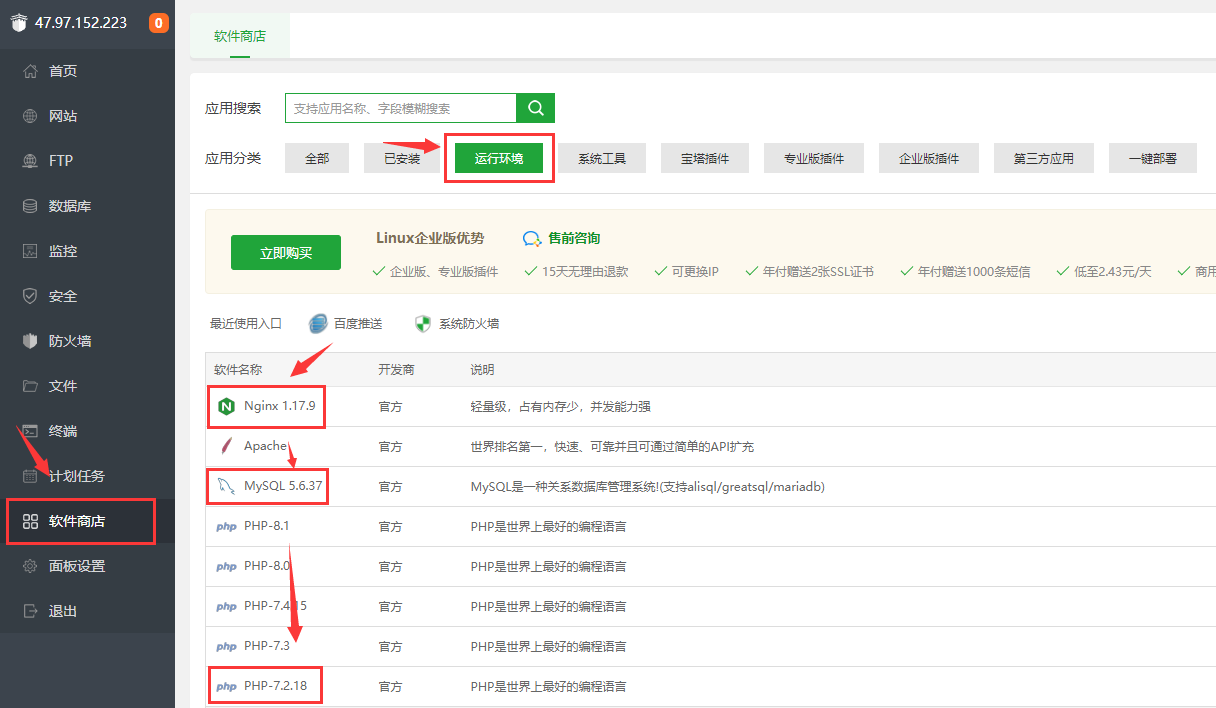The height and width of the screenshot is (708, 1216).
Task: Click Apache software name
Action: tap(265, 446)
